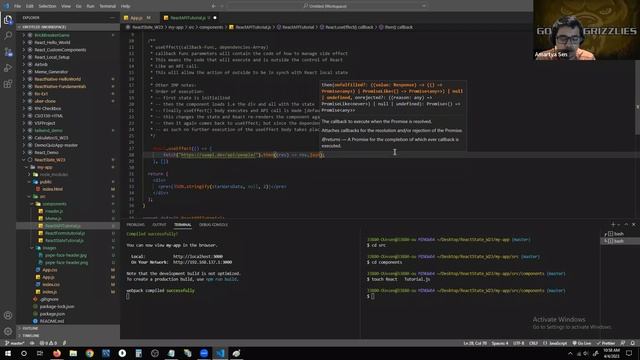Screen dimensions: 640x360
Task: Click the CRLF line ending indicator
Action: coord(533,343)
